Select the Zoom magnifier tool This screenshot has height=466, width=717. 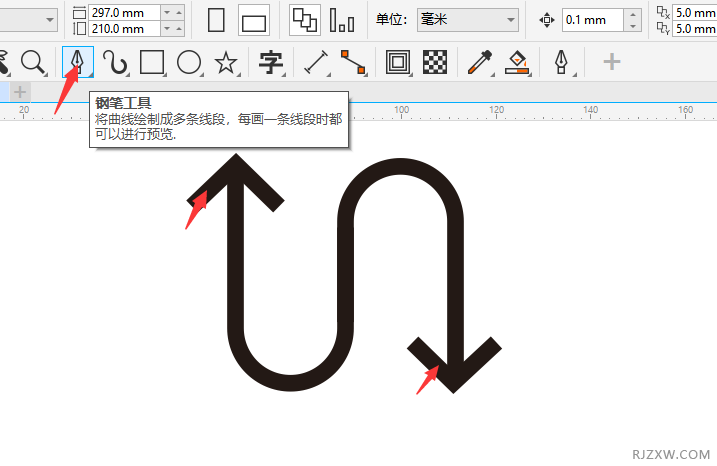click(x=33, y=62)
